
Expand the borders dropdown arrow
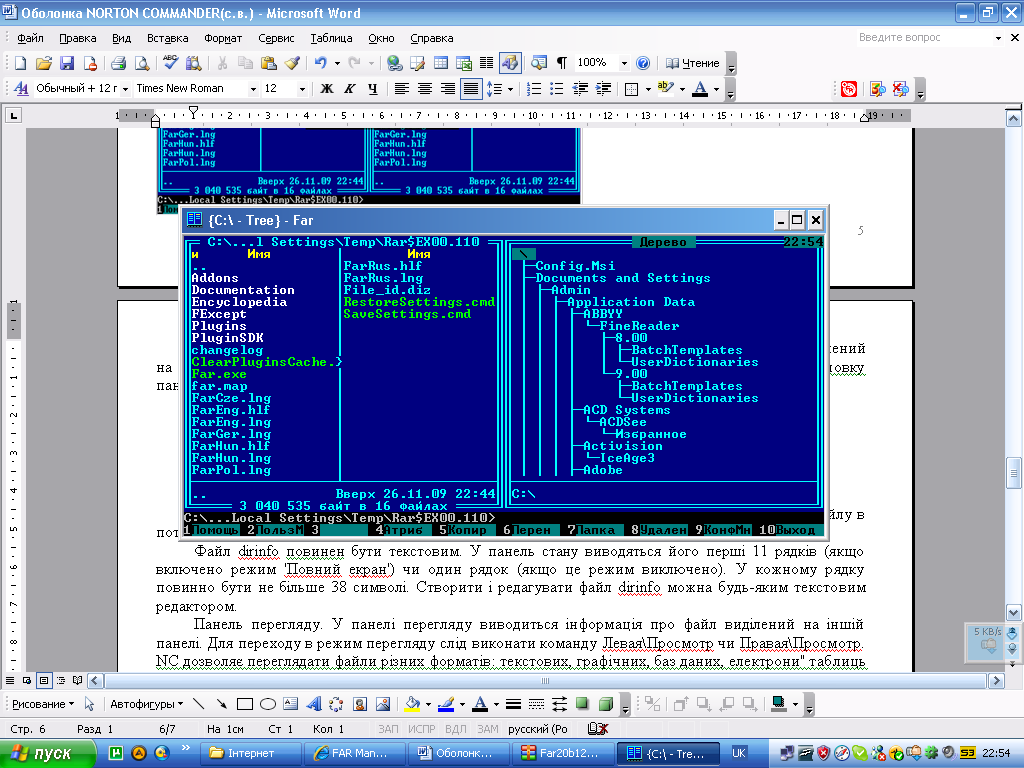click(x=648, y=89)
